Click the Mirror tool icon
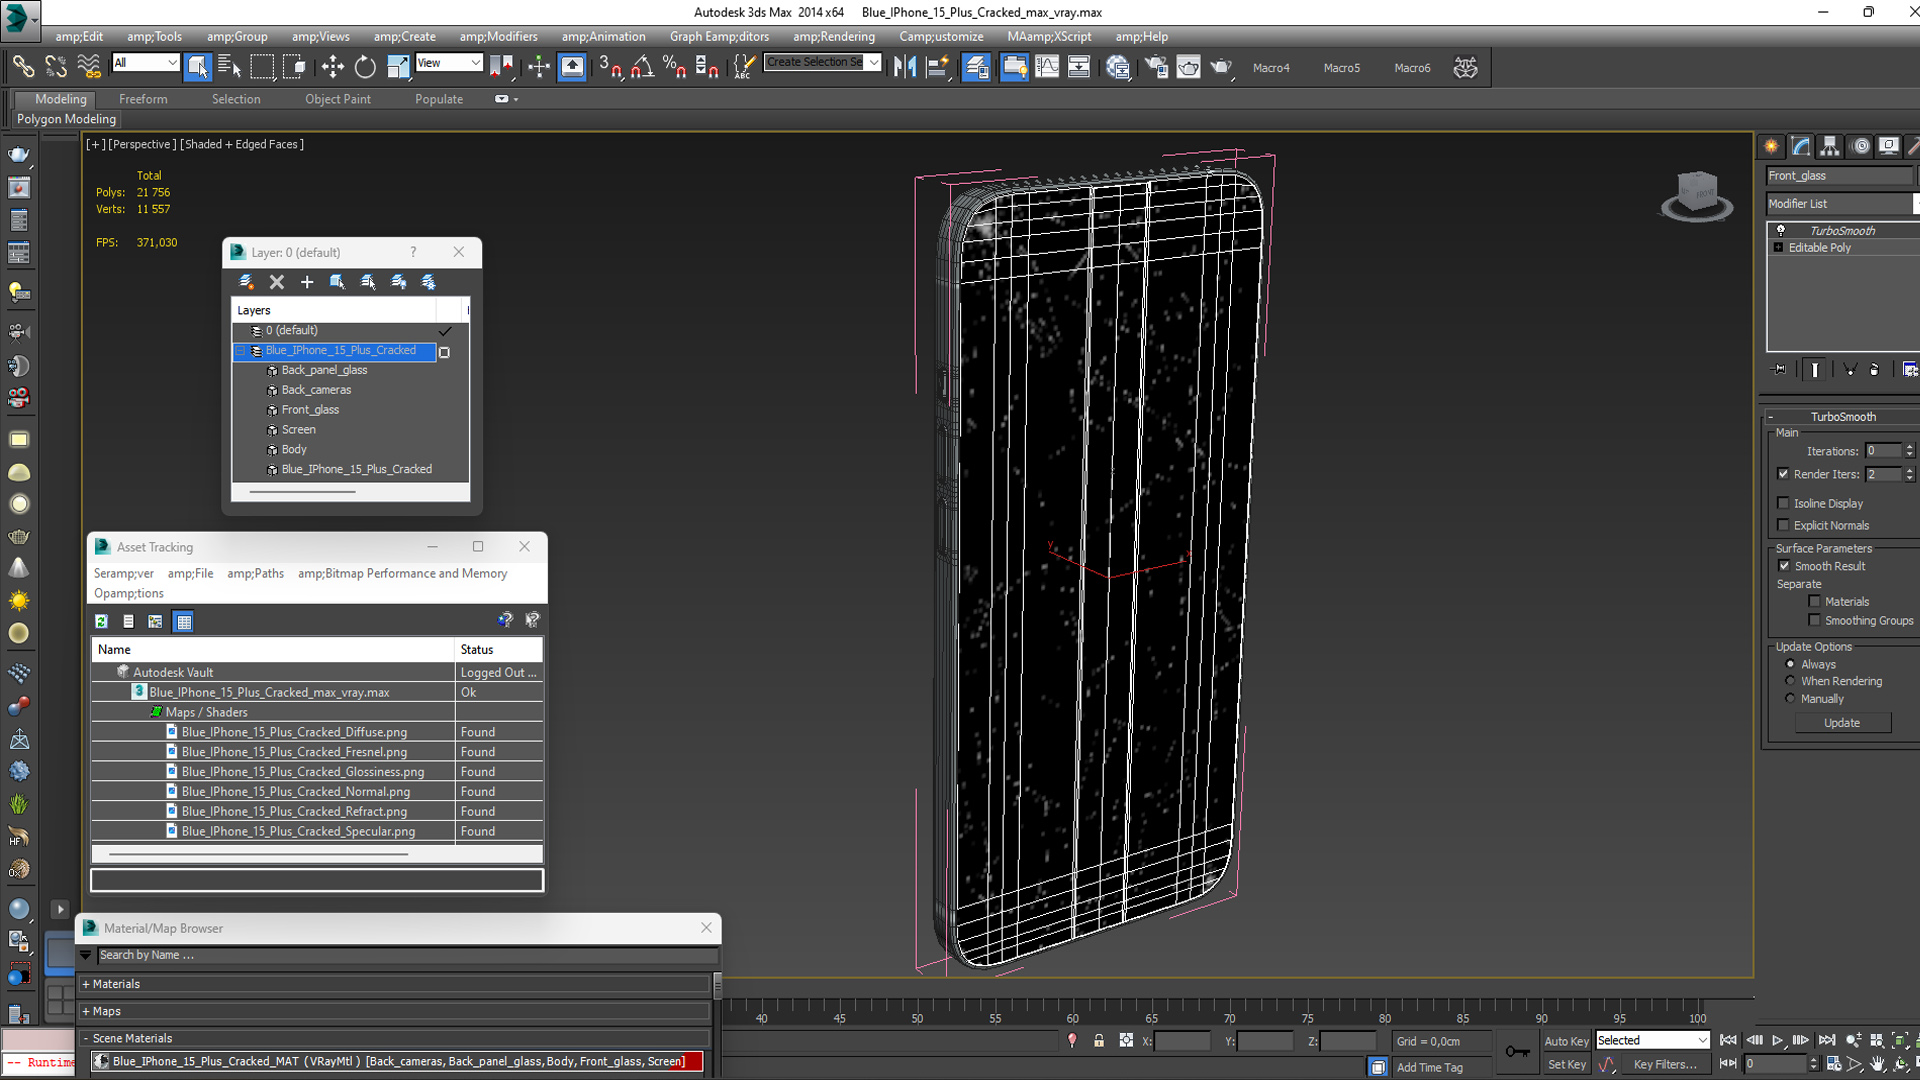The width and height of the screenshot is (1920, 1080). tap(905, 67)
